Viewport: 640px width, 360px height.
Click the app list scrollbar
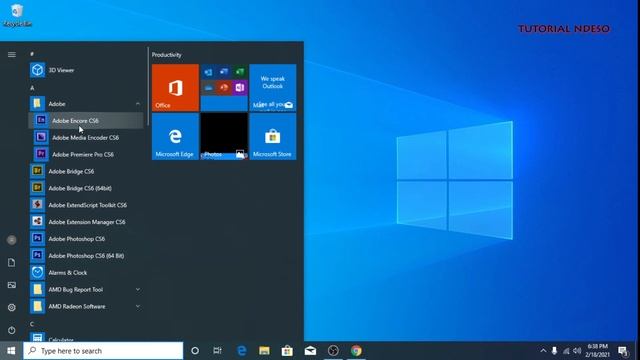point(148,86)
